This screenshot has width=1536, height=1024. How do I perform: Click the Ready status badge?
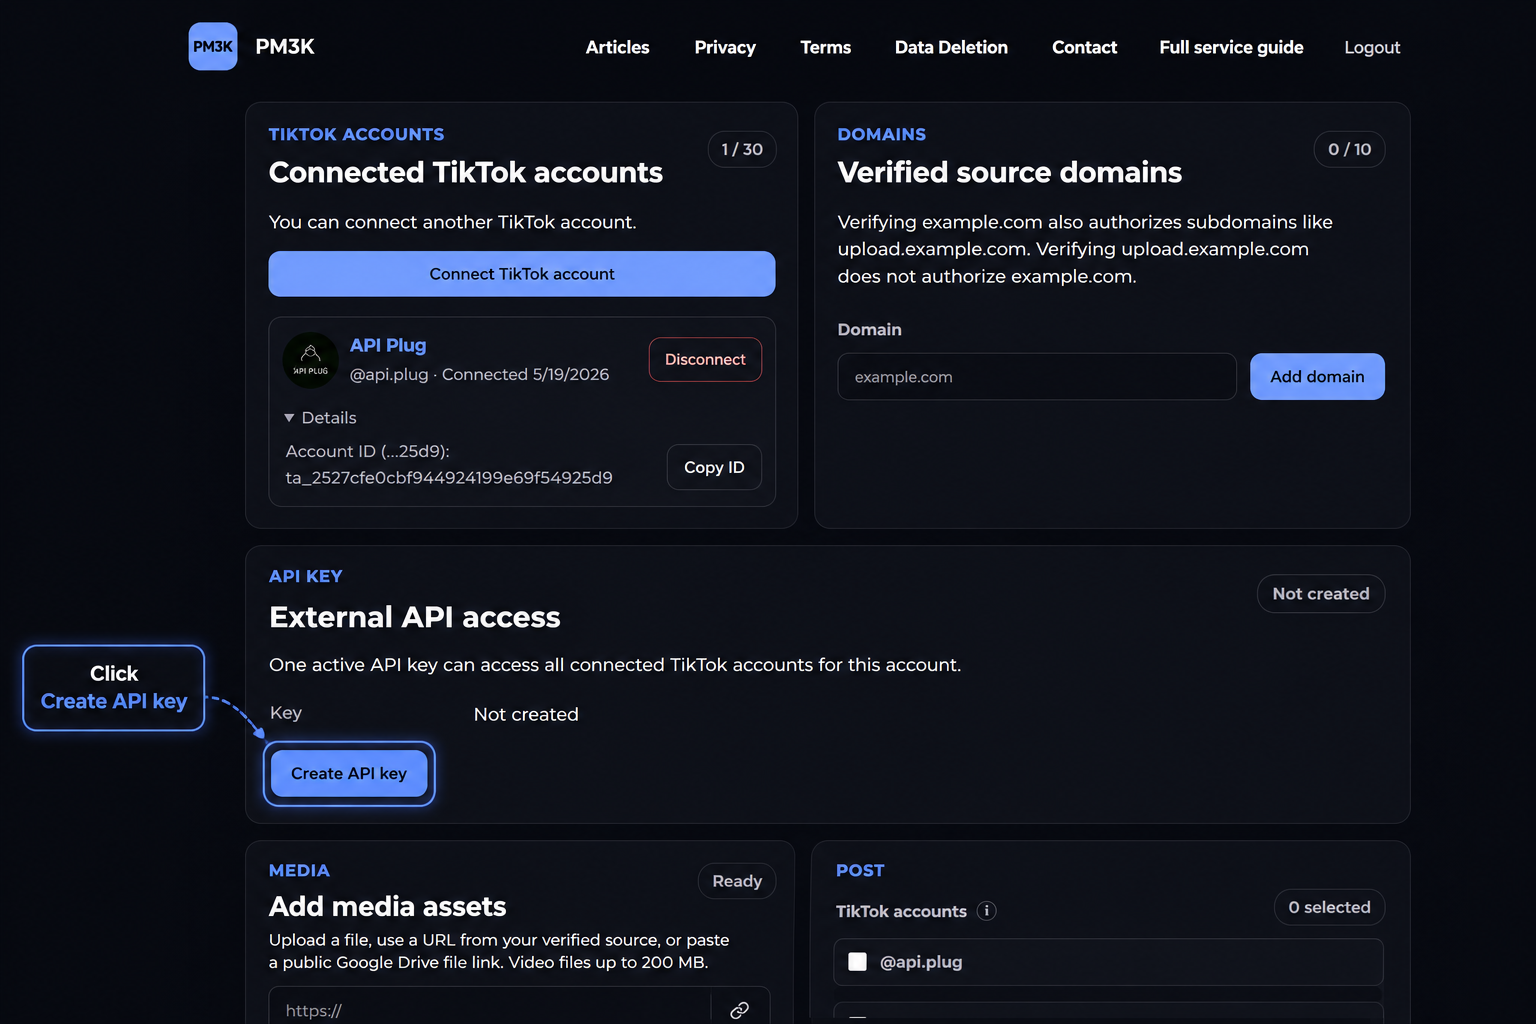(x=737, y=881)
